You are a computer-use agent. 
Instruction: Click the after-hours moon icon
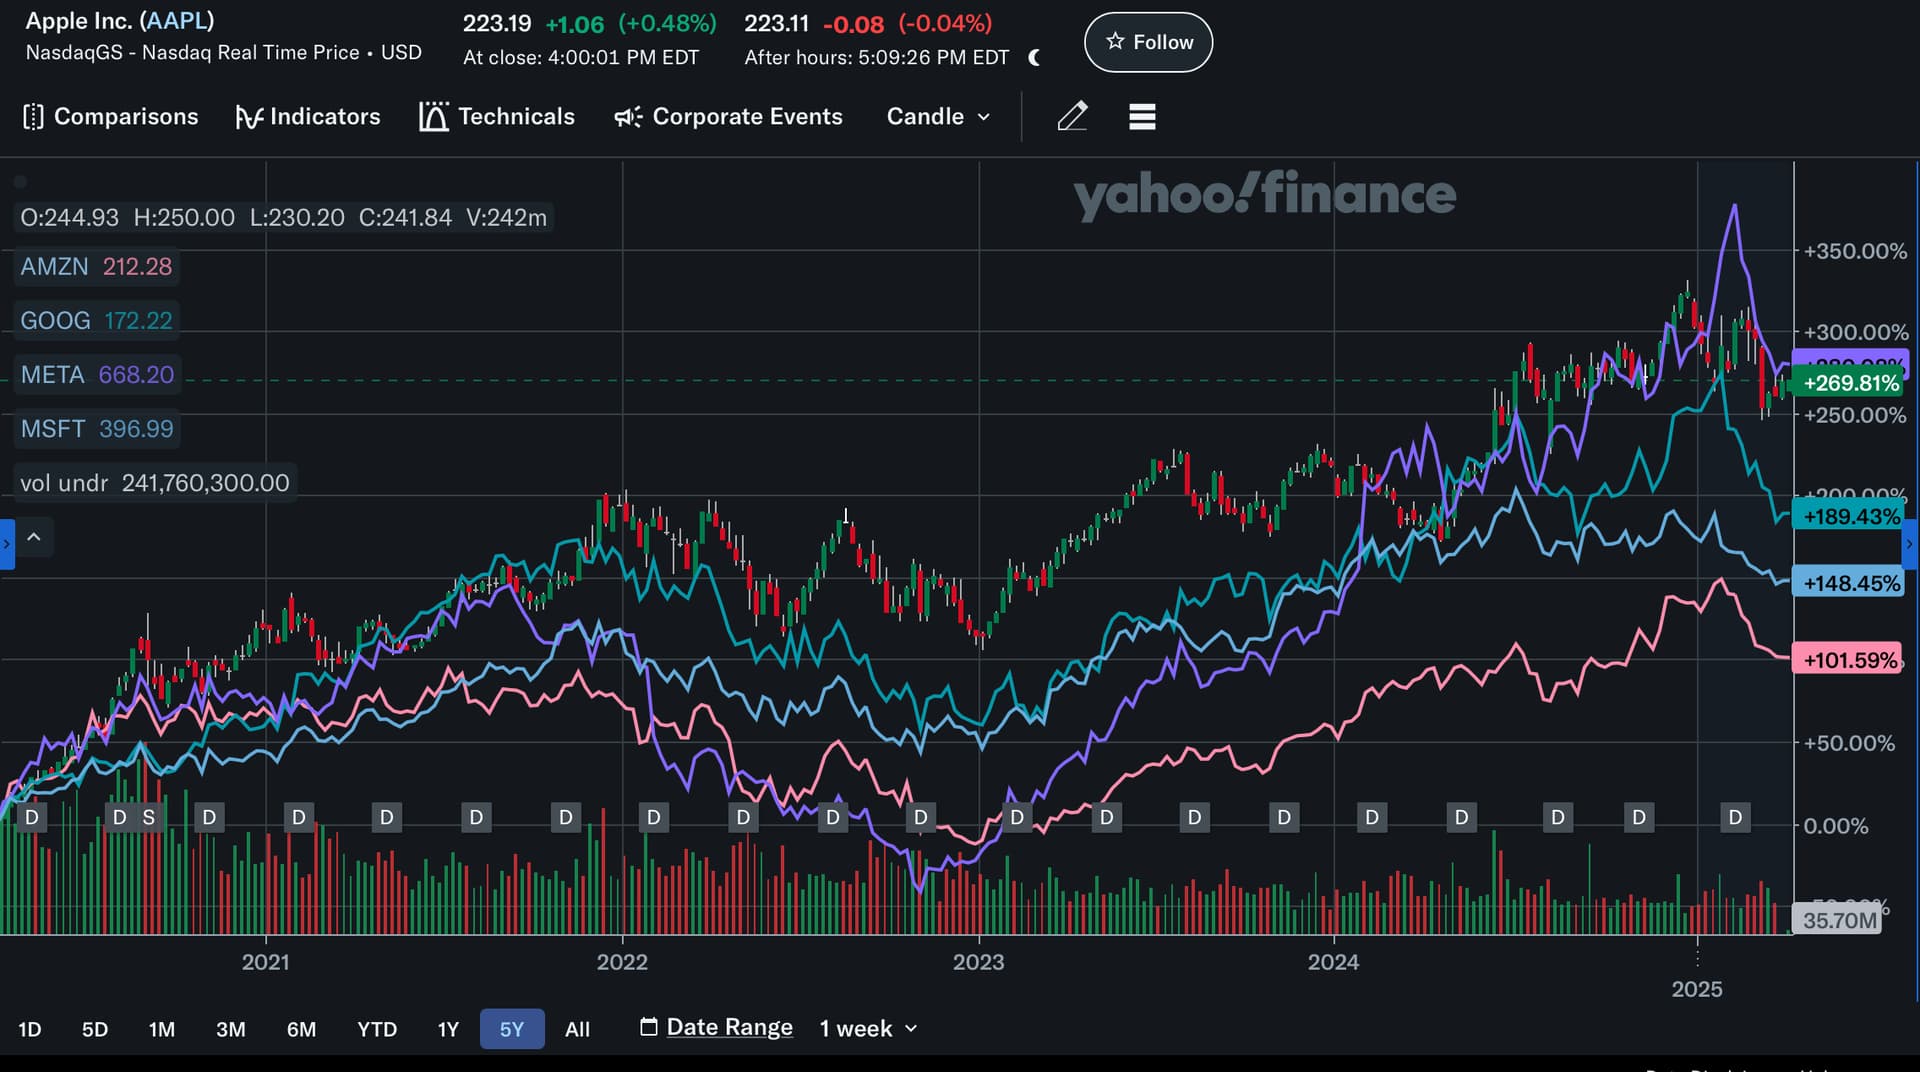tap(1034, 58)
